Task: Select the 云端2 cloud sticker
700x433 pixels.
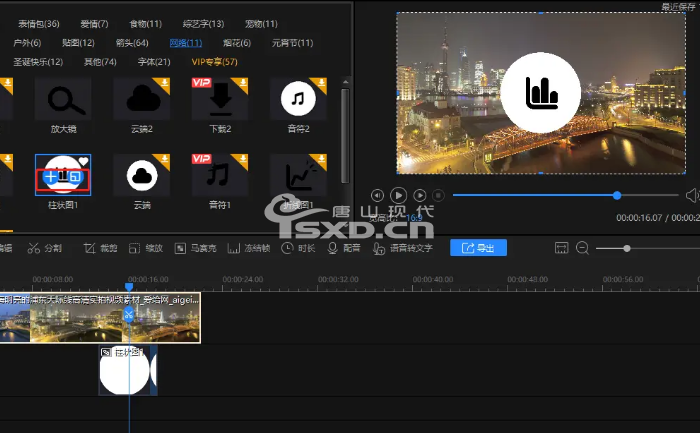Action: (x=142, y=99)
